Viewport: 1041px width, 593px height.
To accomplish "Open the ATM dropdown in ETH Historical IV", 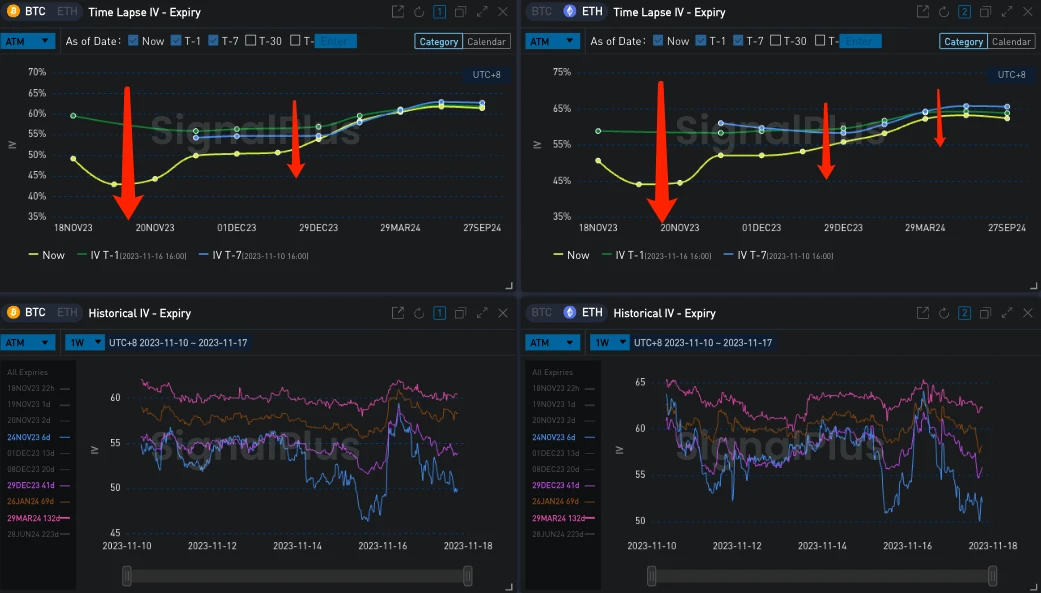I will 553,342.
